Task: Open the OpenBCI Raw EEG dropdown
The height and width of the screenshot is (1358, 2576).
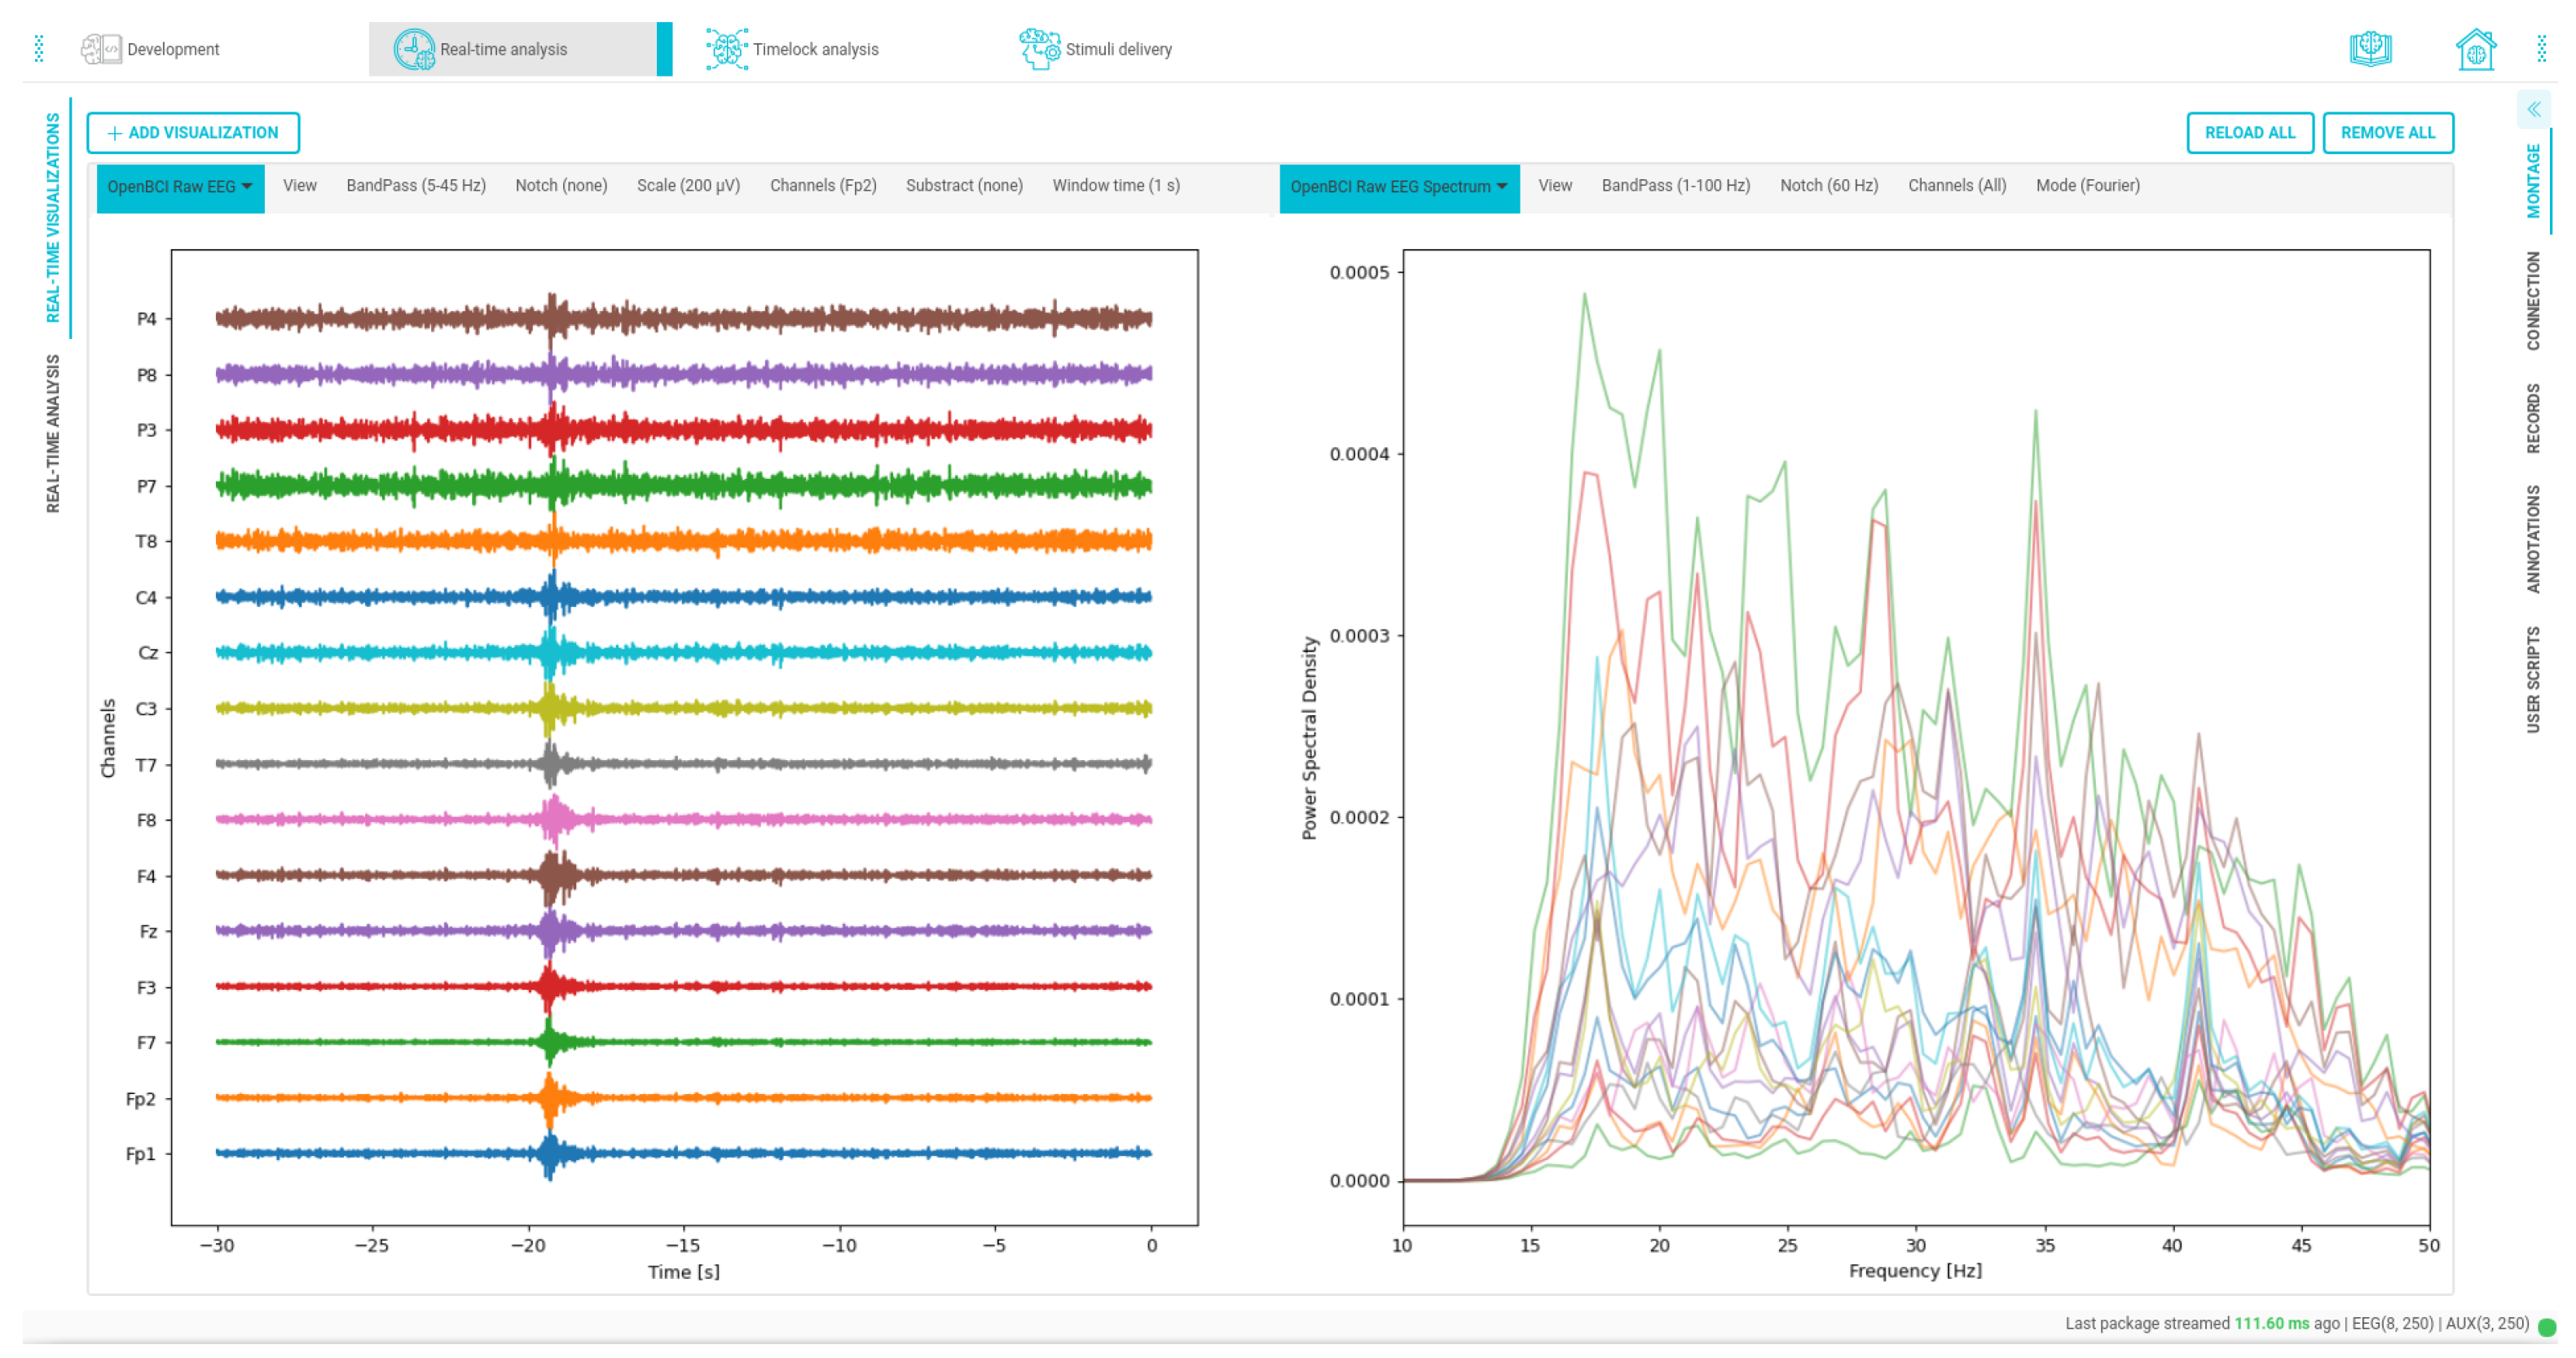Action: point(180,187)
